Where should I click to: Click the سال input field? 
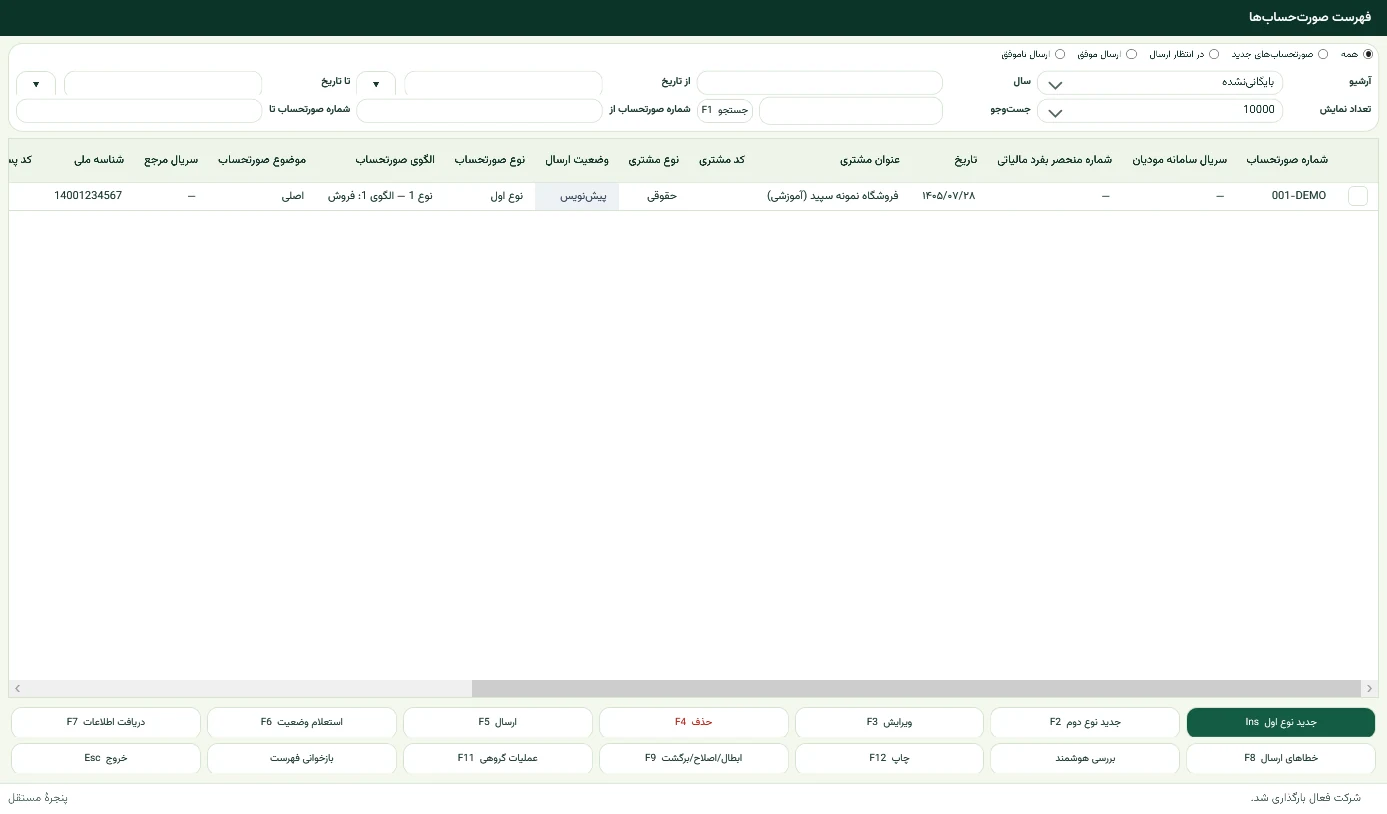[820, 83]
